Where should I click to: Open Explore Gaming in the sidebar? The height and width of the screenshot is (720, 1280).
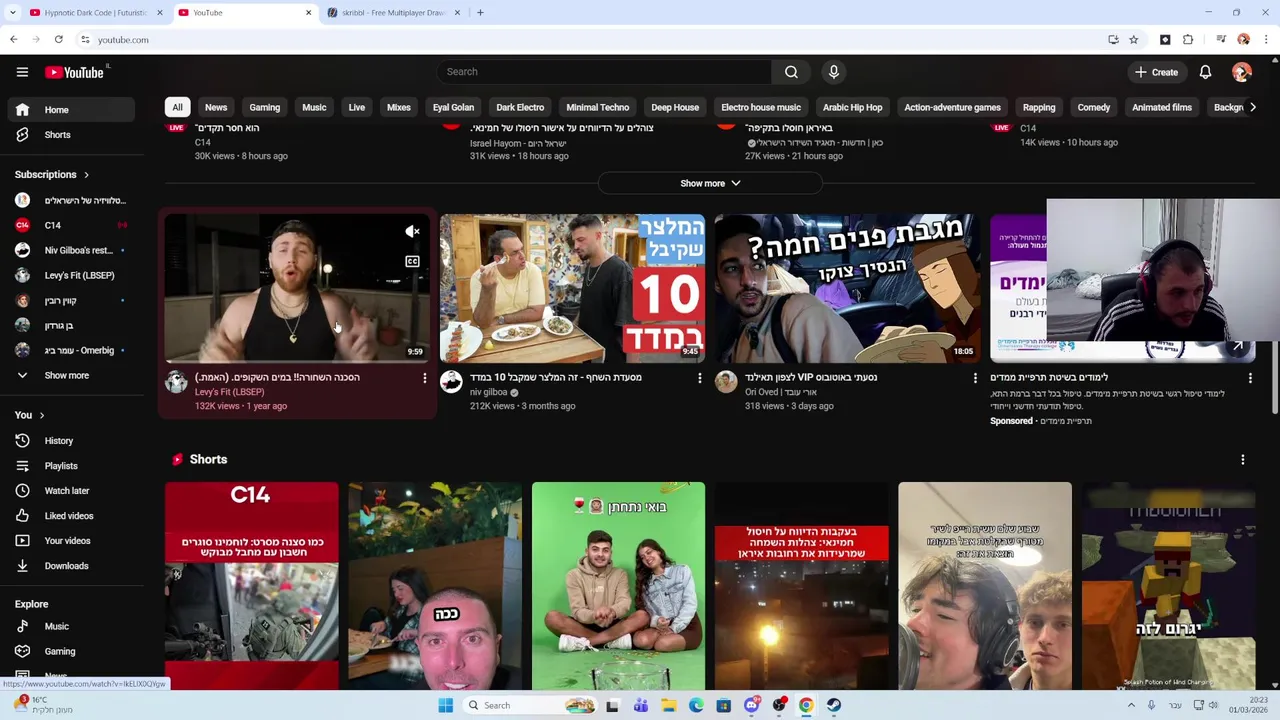point(69,652)
